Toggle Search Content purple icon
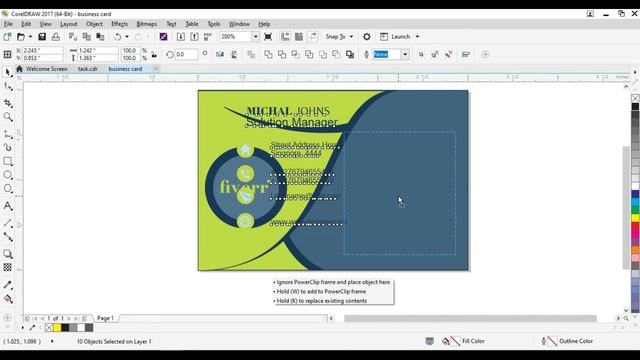 pos(163,37)
